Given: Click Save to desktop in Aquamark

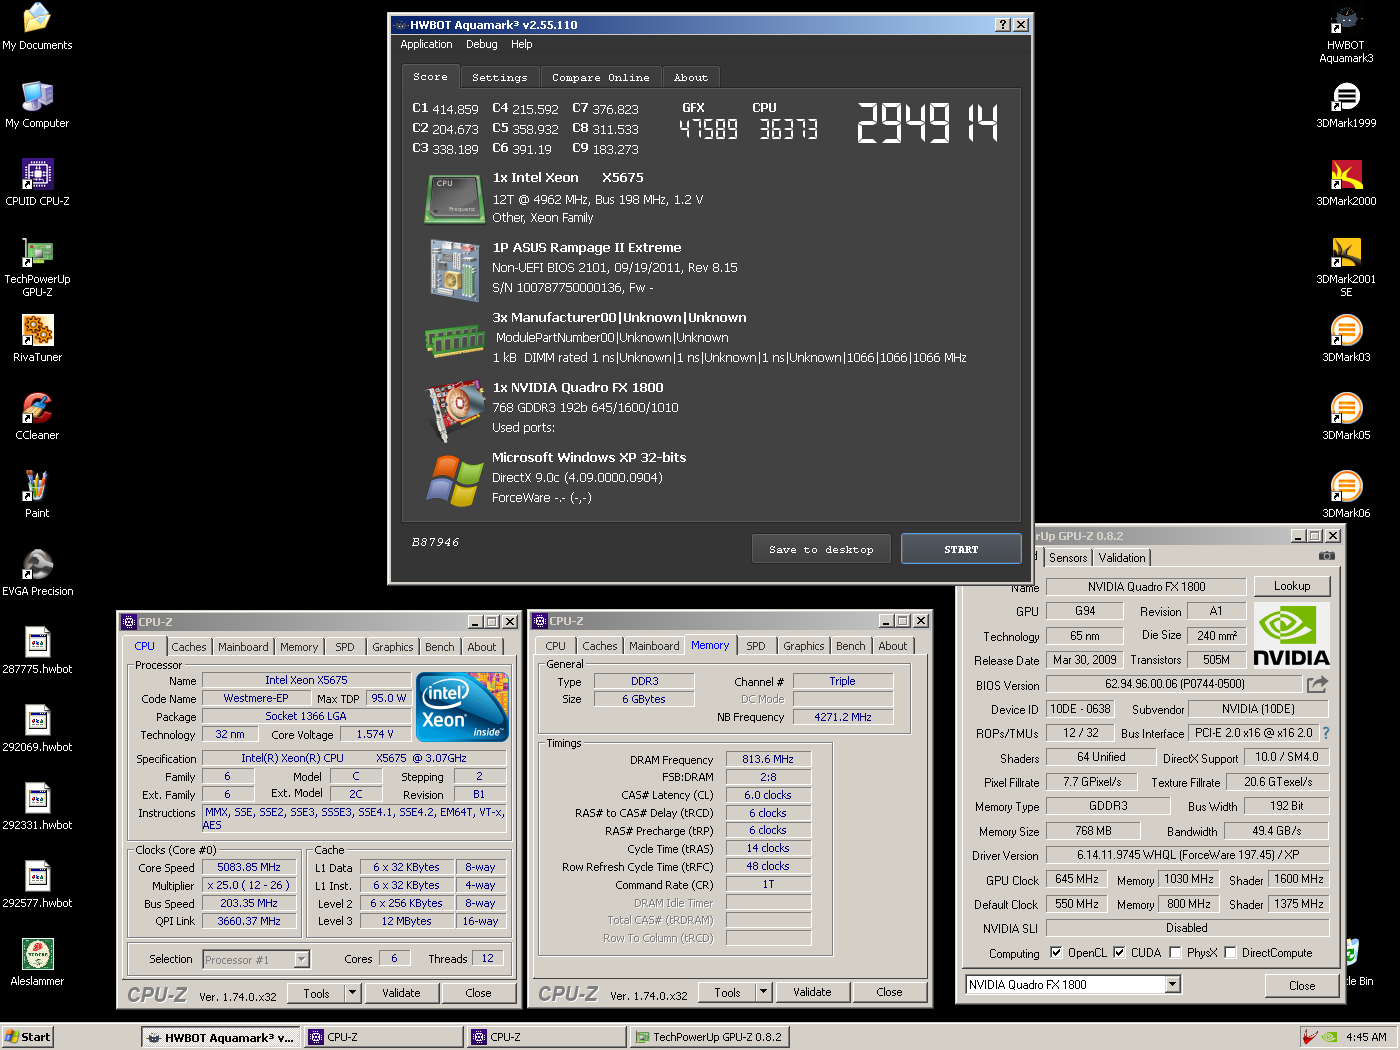Looking at the screenshot, I should (x=821, y=549).
